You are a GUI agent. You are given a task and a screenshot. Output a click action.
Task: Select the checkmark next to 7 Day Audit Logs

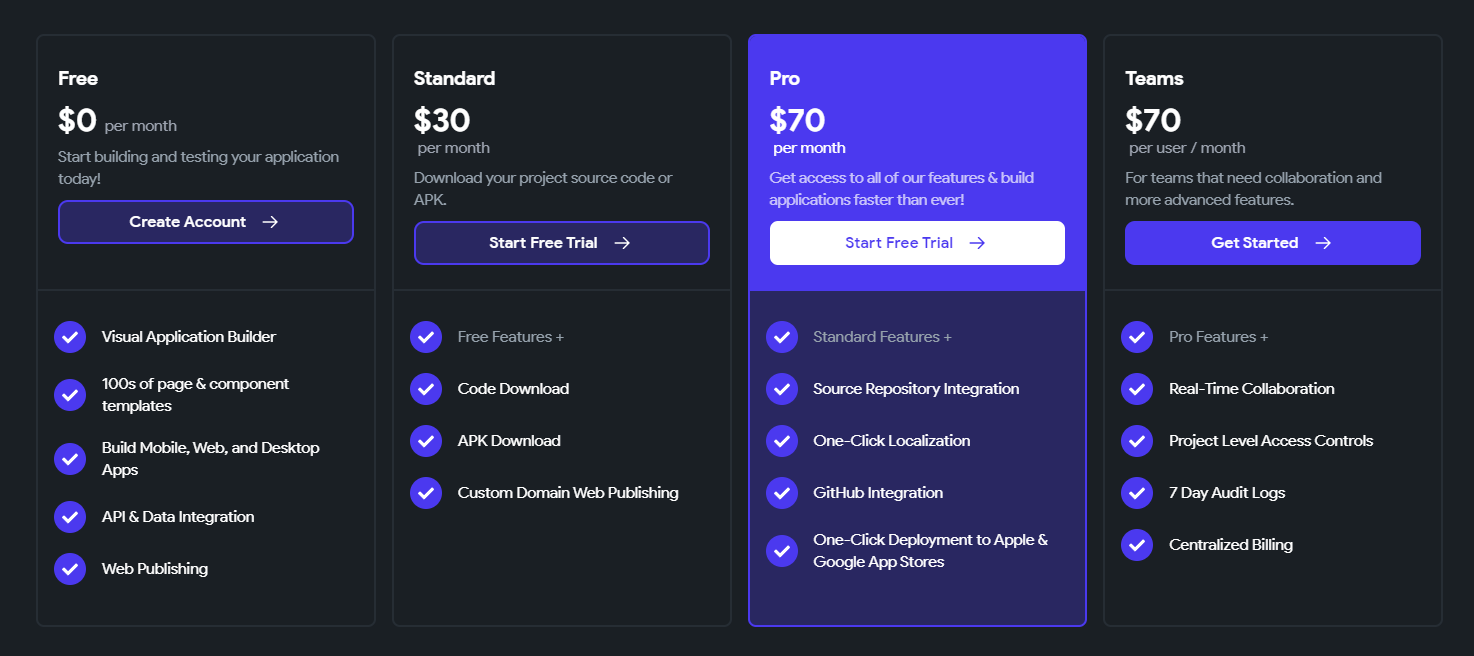pos(1137,492)
